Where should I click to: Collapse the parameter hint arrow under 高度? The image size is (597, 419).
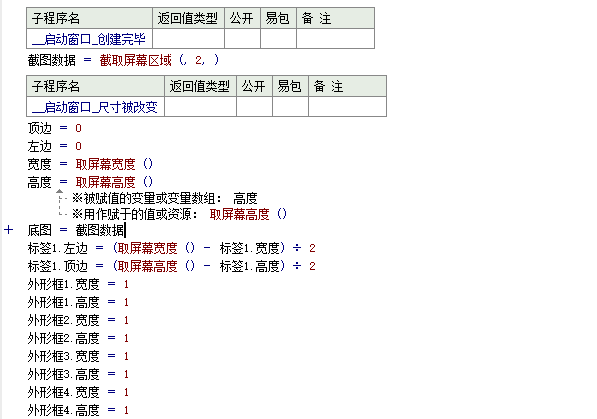(59, 191)
